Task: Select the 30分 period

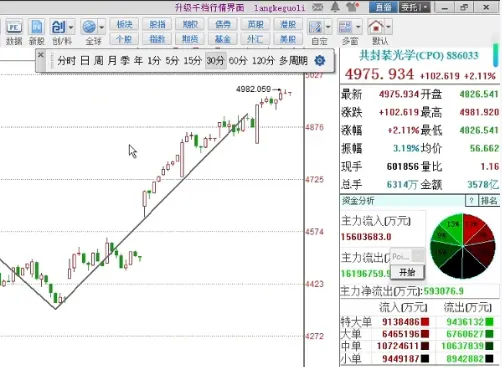Action: click(216, 61)
